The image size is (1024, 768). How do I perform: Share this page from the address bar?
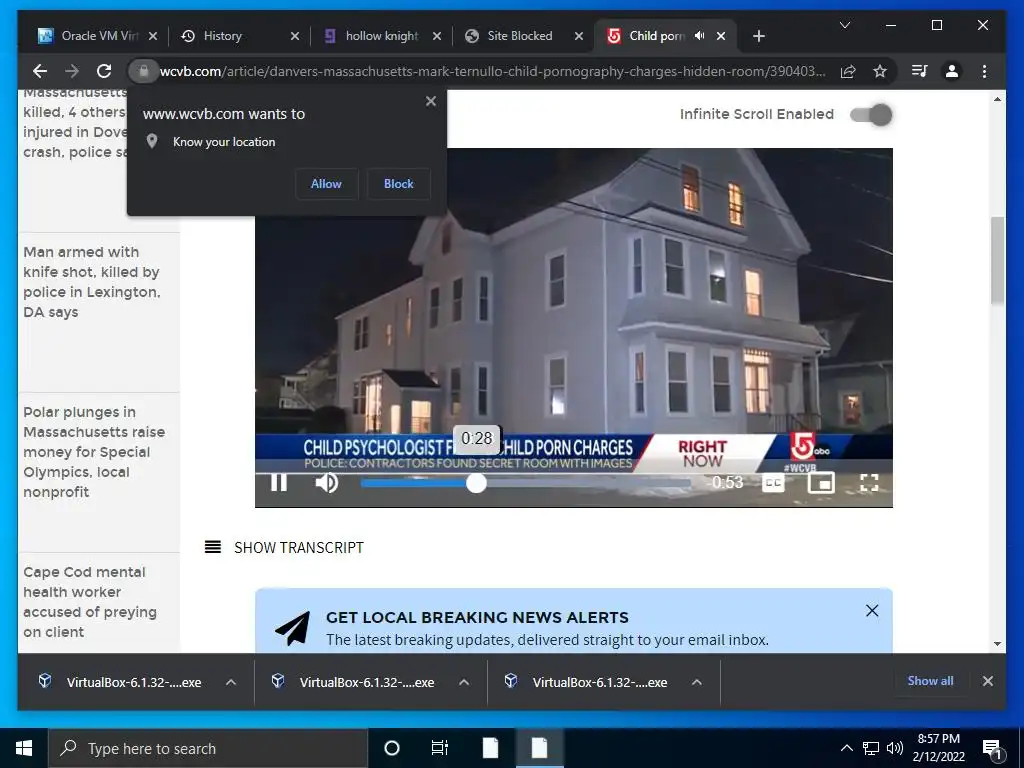pos(848,71)
